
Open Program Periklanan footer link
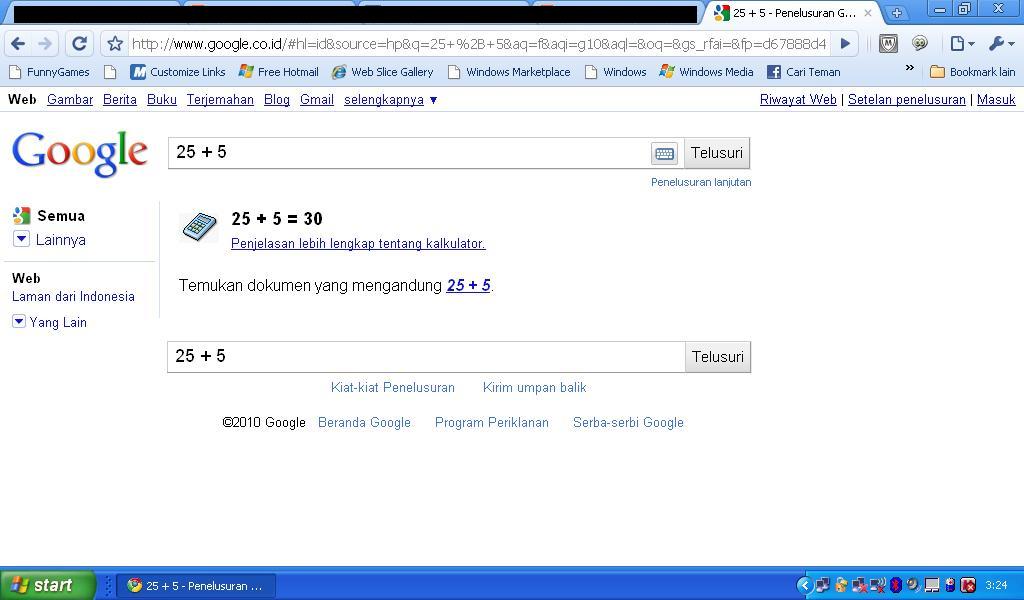click(x=492, y=422)
